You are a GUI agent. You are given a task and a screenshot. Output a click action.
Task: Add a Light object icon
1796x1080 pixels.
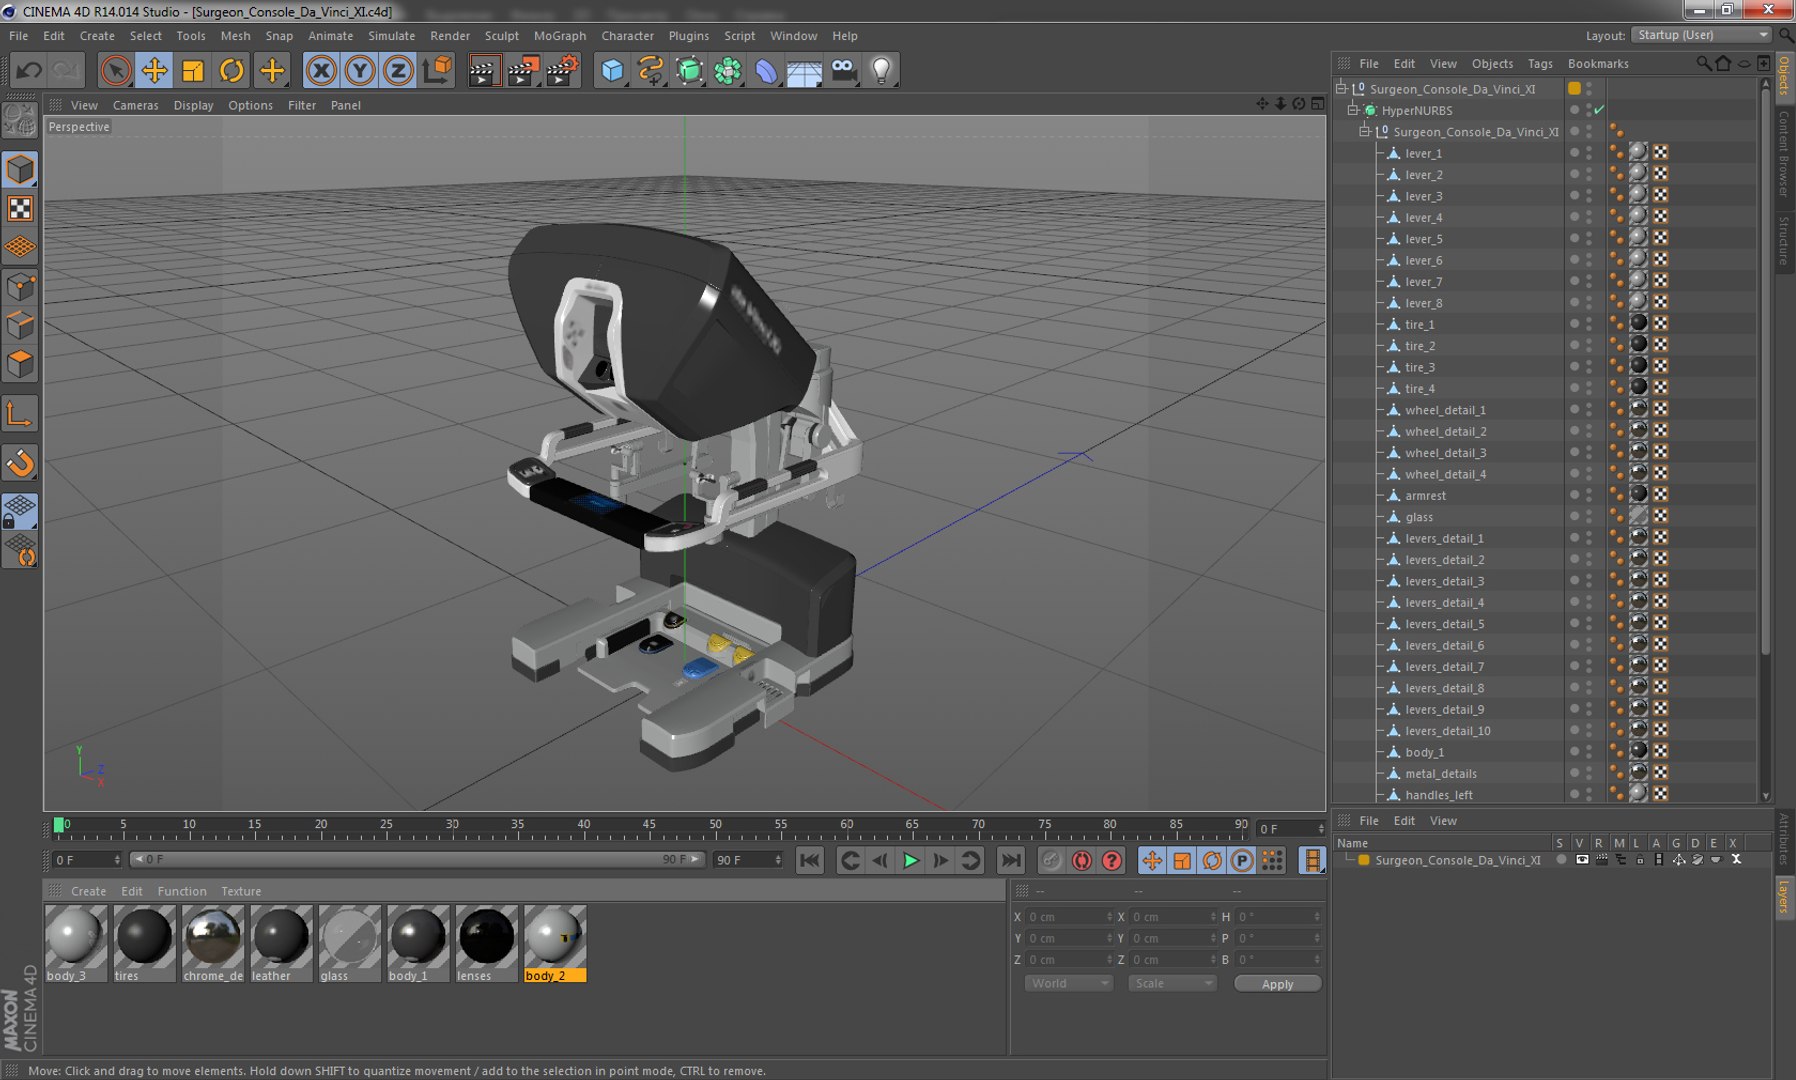pos(881,70)
